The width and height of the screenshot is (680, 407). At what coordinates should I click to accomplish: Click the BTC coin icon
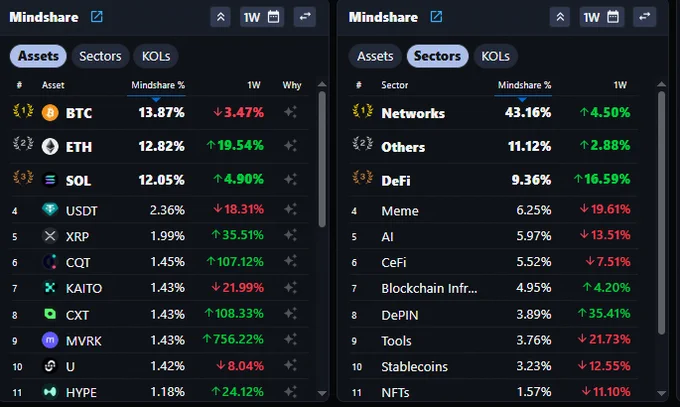pyautogui.click(x=50, y=113)
